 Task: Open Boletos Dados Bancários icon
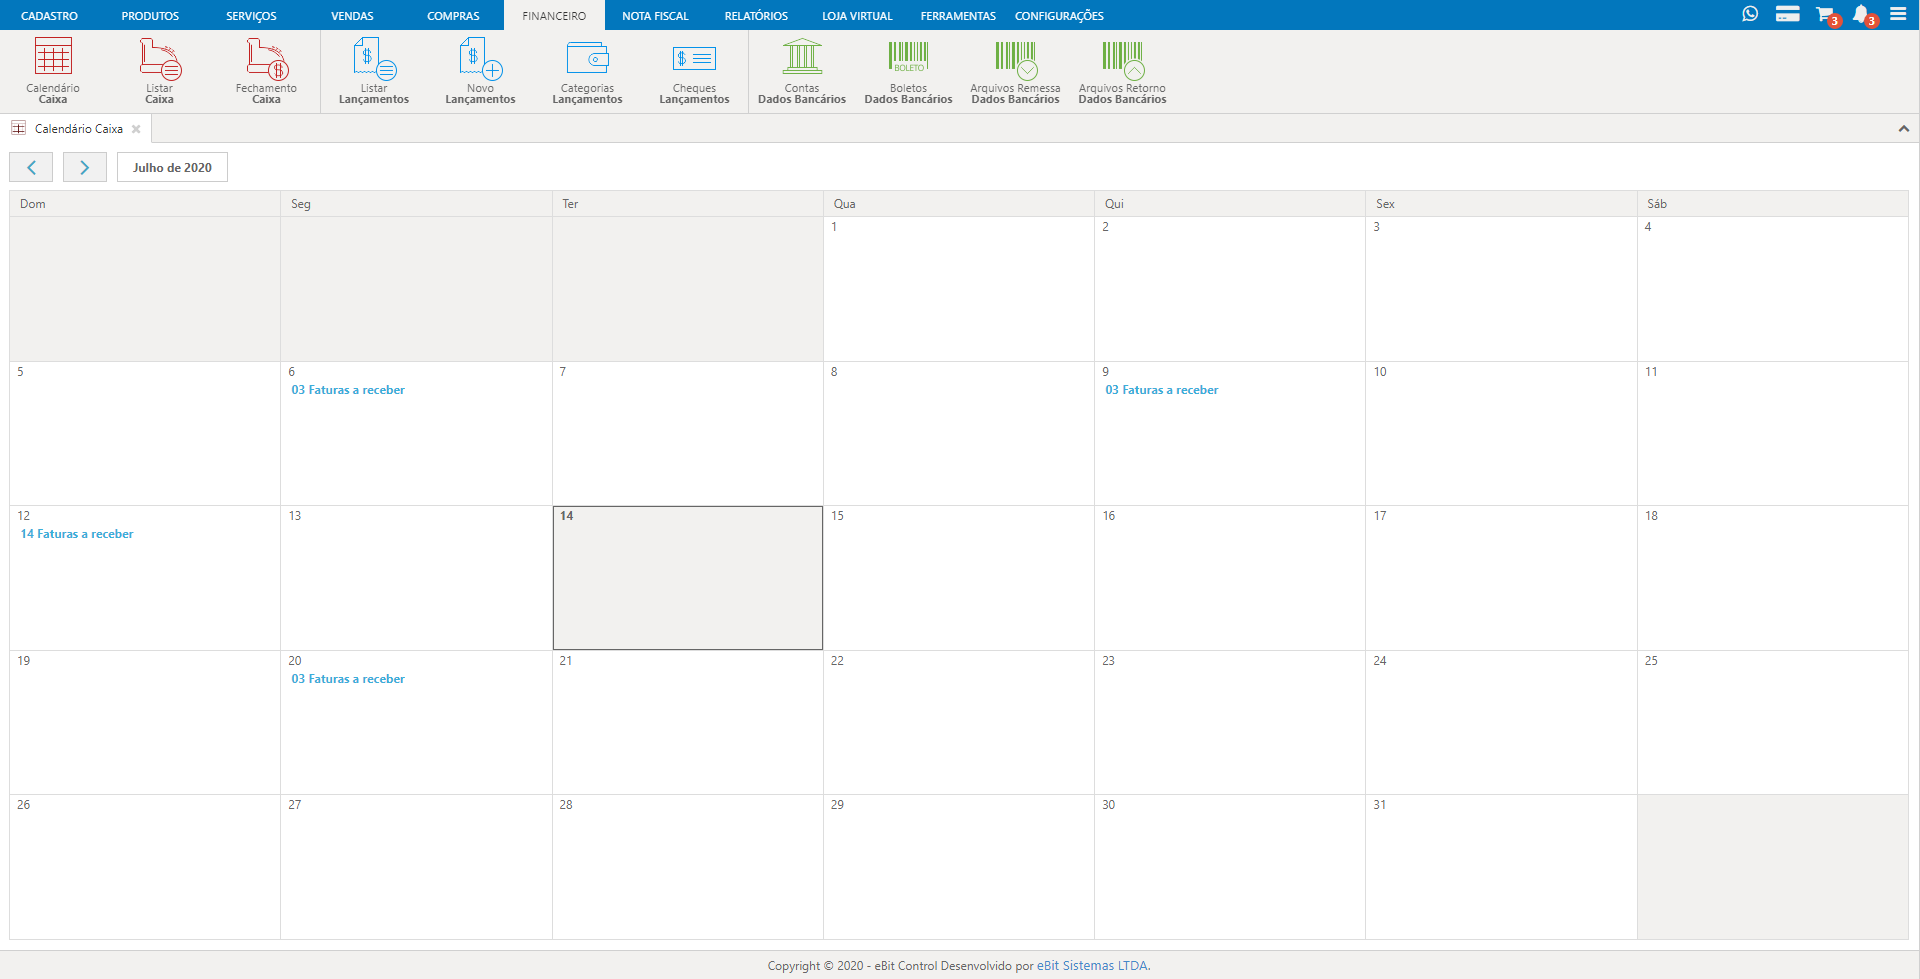coord(908,71)
